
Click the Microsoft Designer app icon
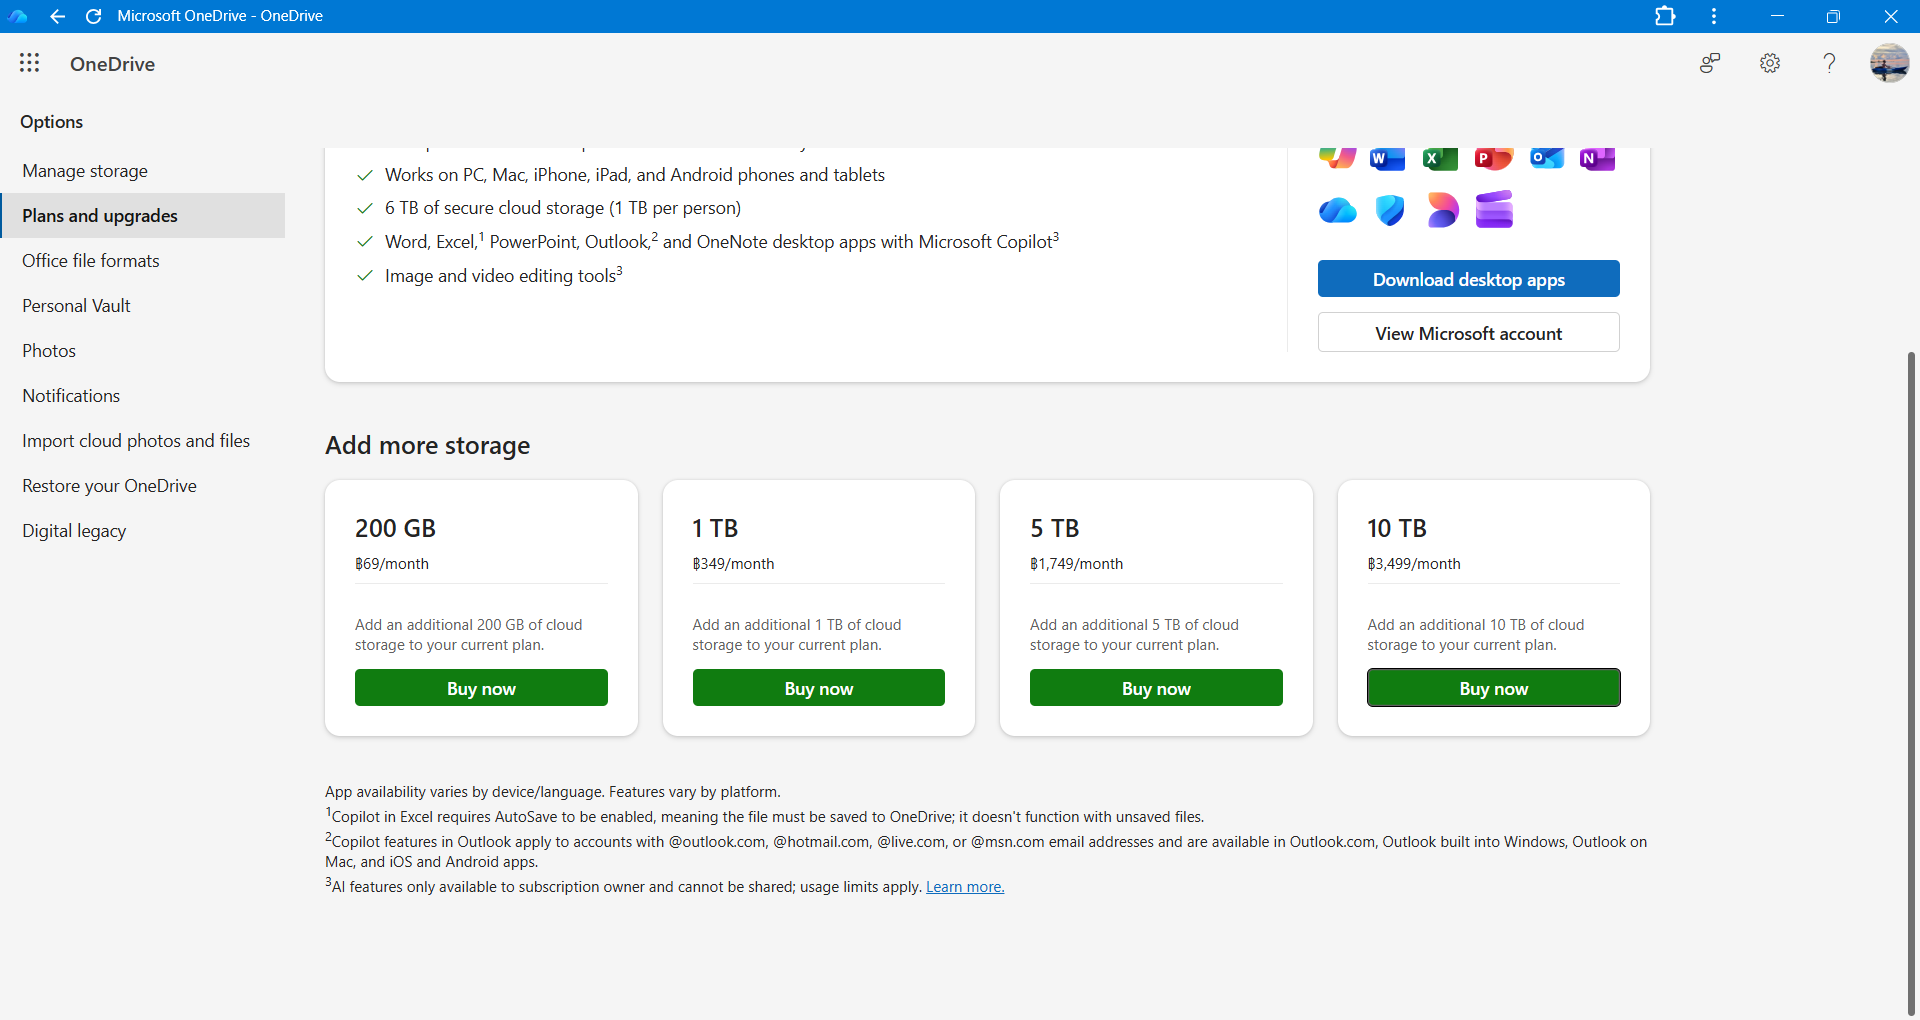[x=1442, y=210]
